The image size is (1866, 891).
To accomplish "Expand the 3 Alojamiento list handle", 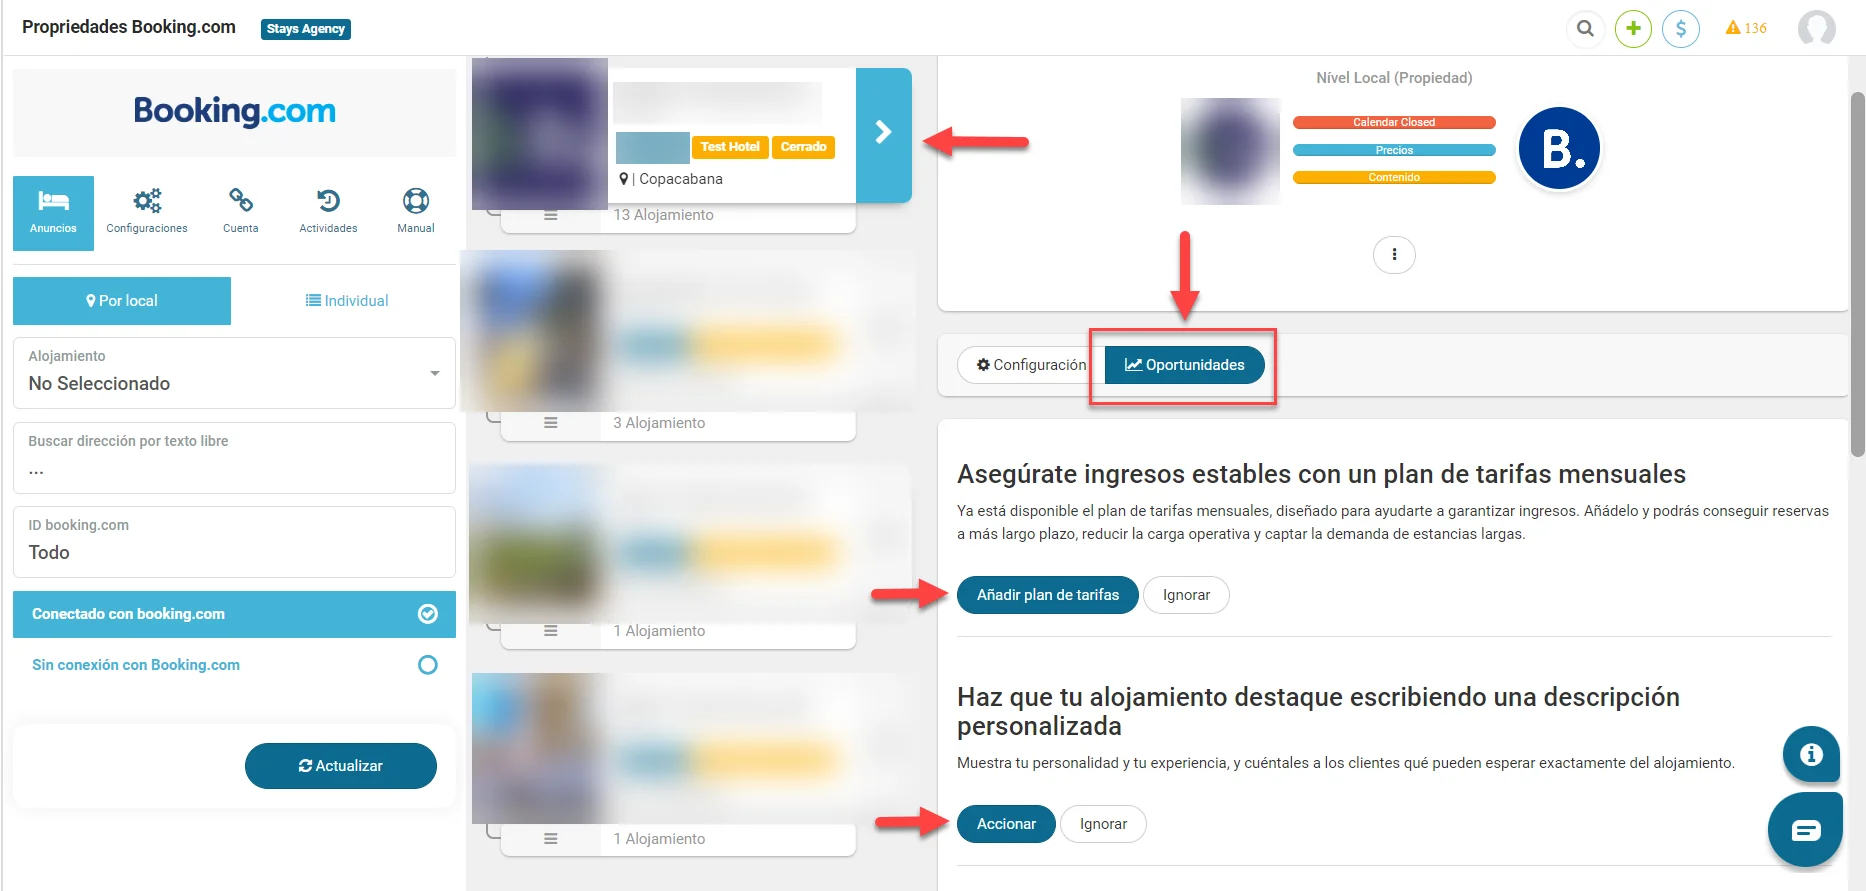I will click(550, 423).
